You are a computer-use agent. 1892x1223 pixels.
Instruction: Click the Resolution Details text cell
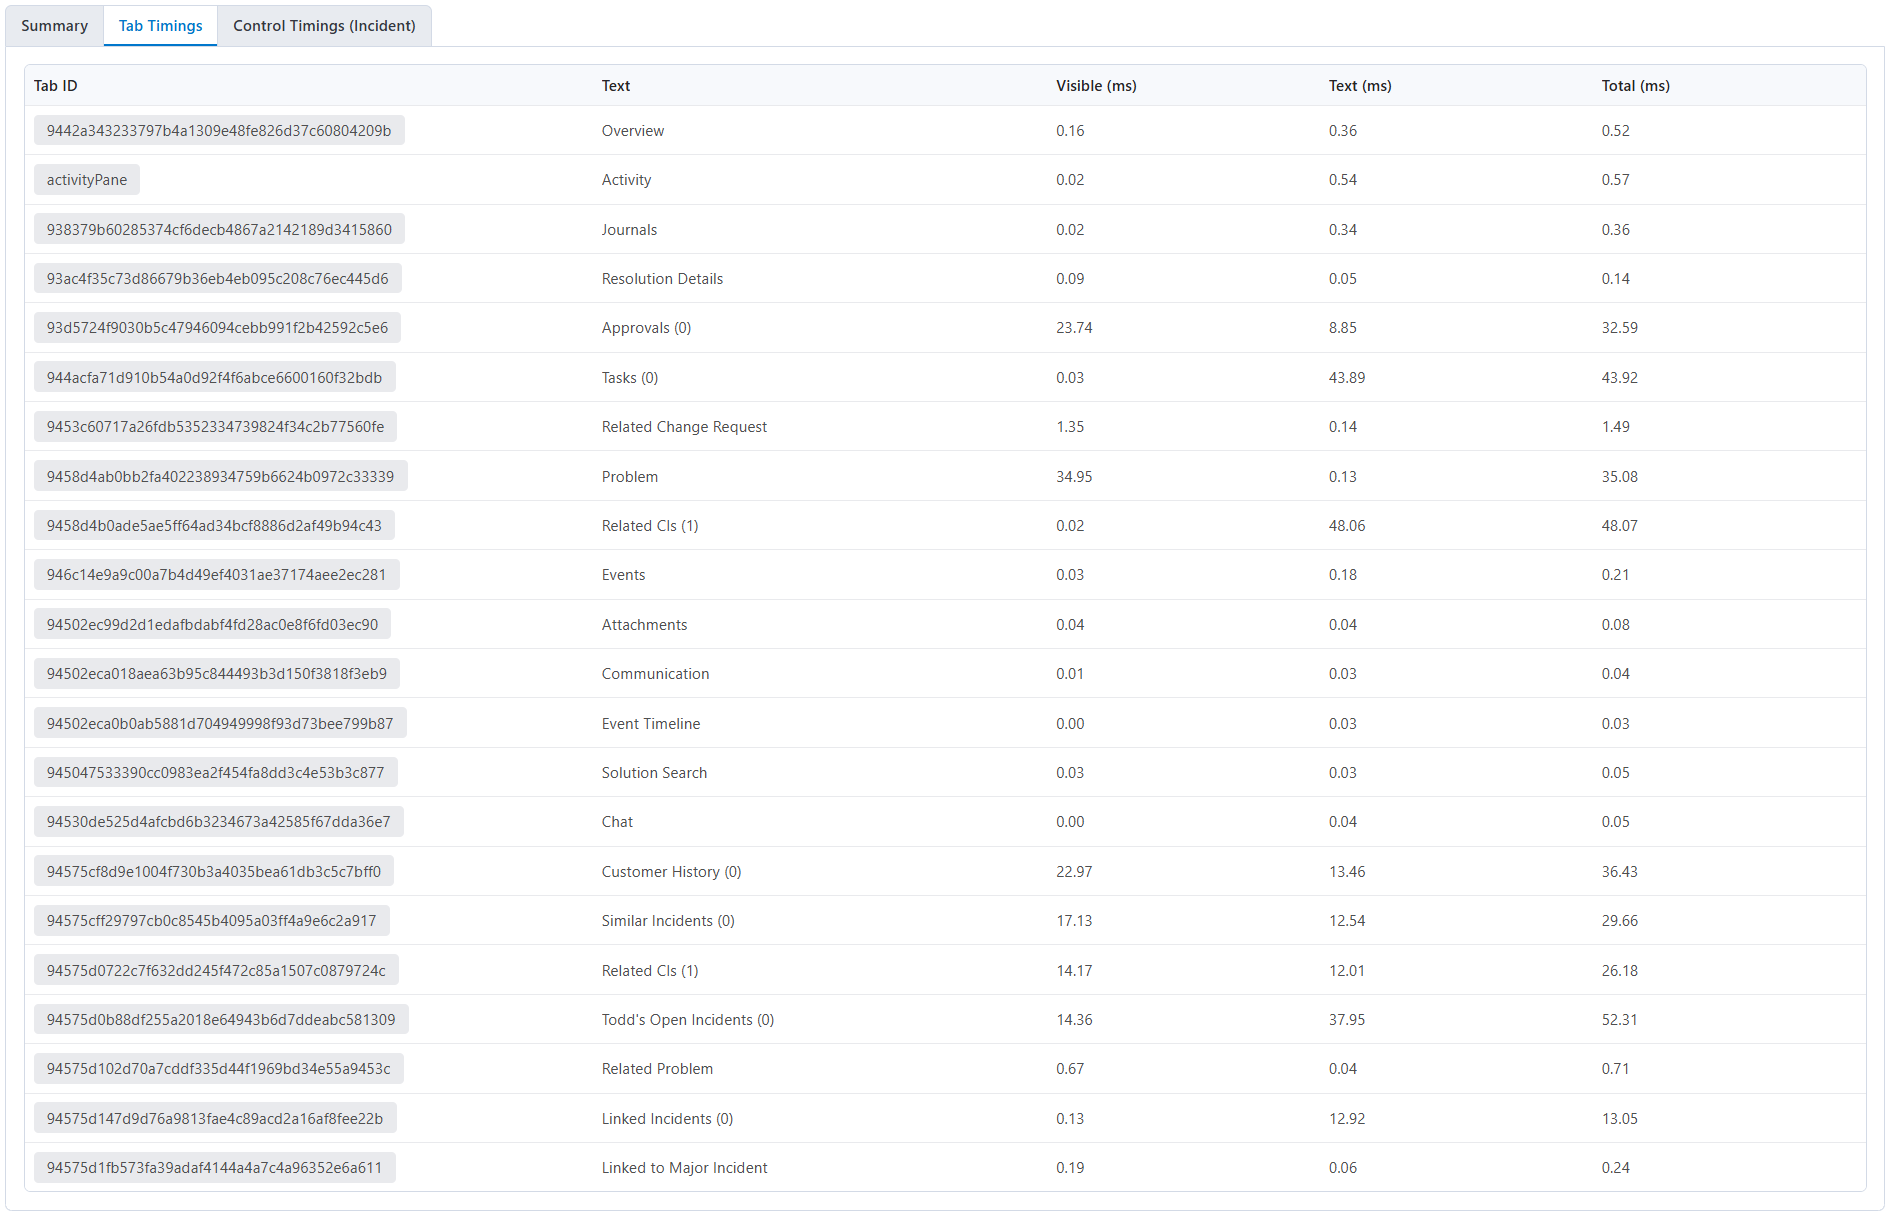(x=662, y=279)
